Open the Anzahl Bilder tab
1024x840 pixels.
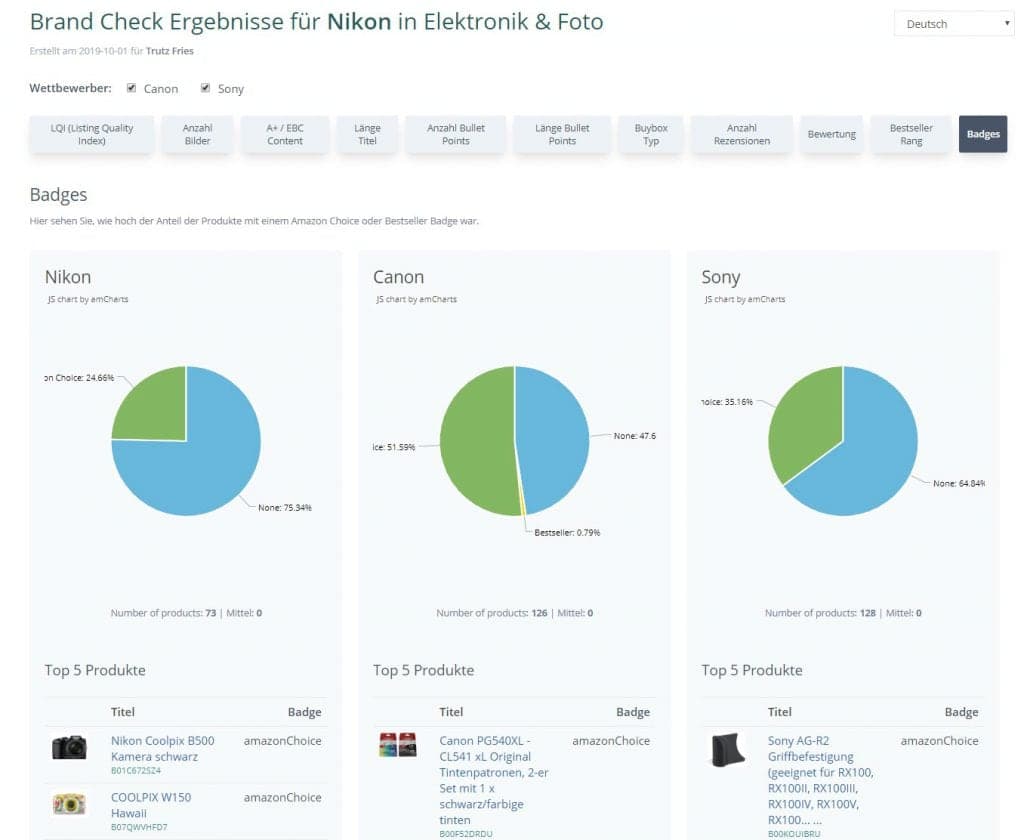tap(198, 135)
